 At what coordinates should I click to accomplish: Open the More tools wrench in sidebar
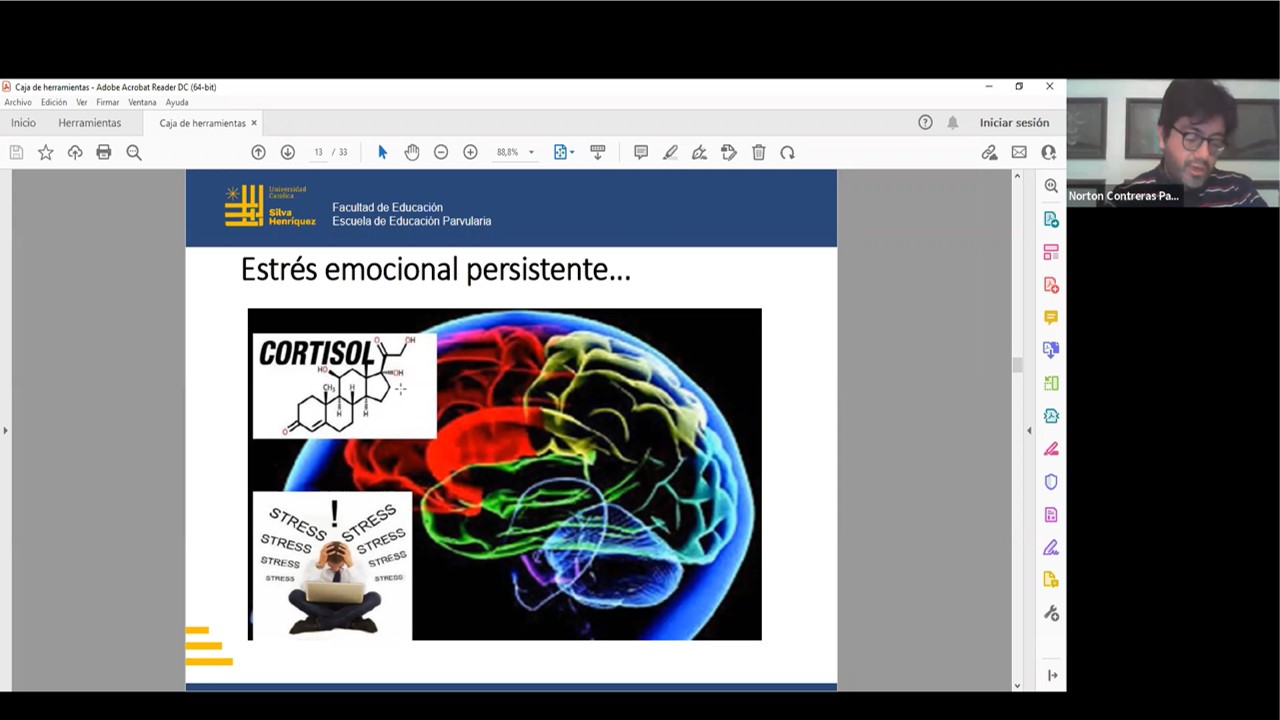pos(1051,613)
